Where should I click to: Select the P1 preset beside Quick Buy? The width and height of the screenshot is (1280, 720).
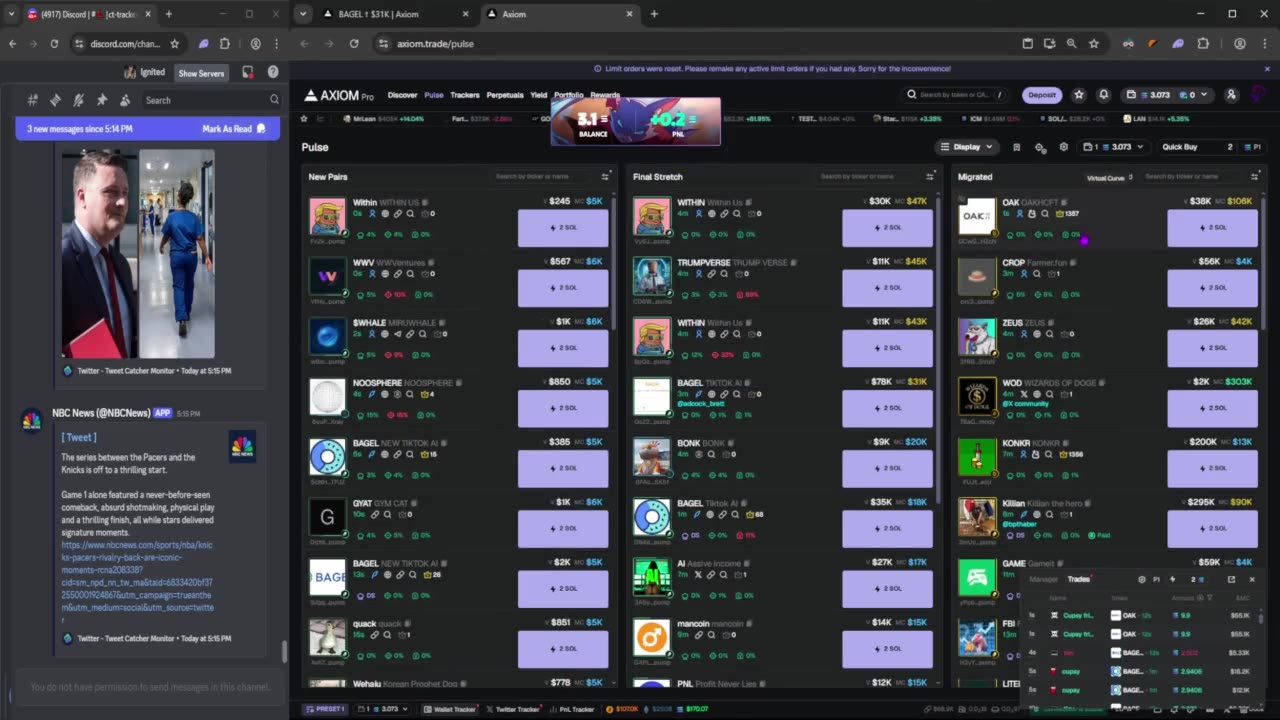(1252, 147)
